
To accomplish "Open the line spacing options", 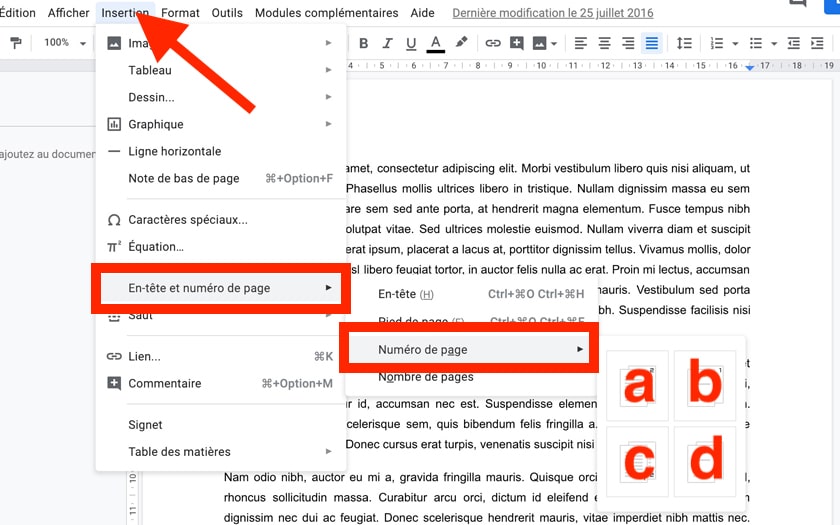I will tap(684, 43).
